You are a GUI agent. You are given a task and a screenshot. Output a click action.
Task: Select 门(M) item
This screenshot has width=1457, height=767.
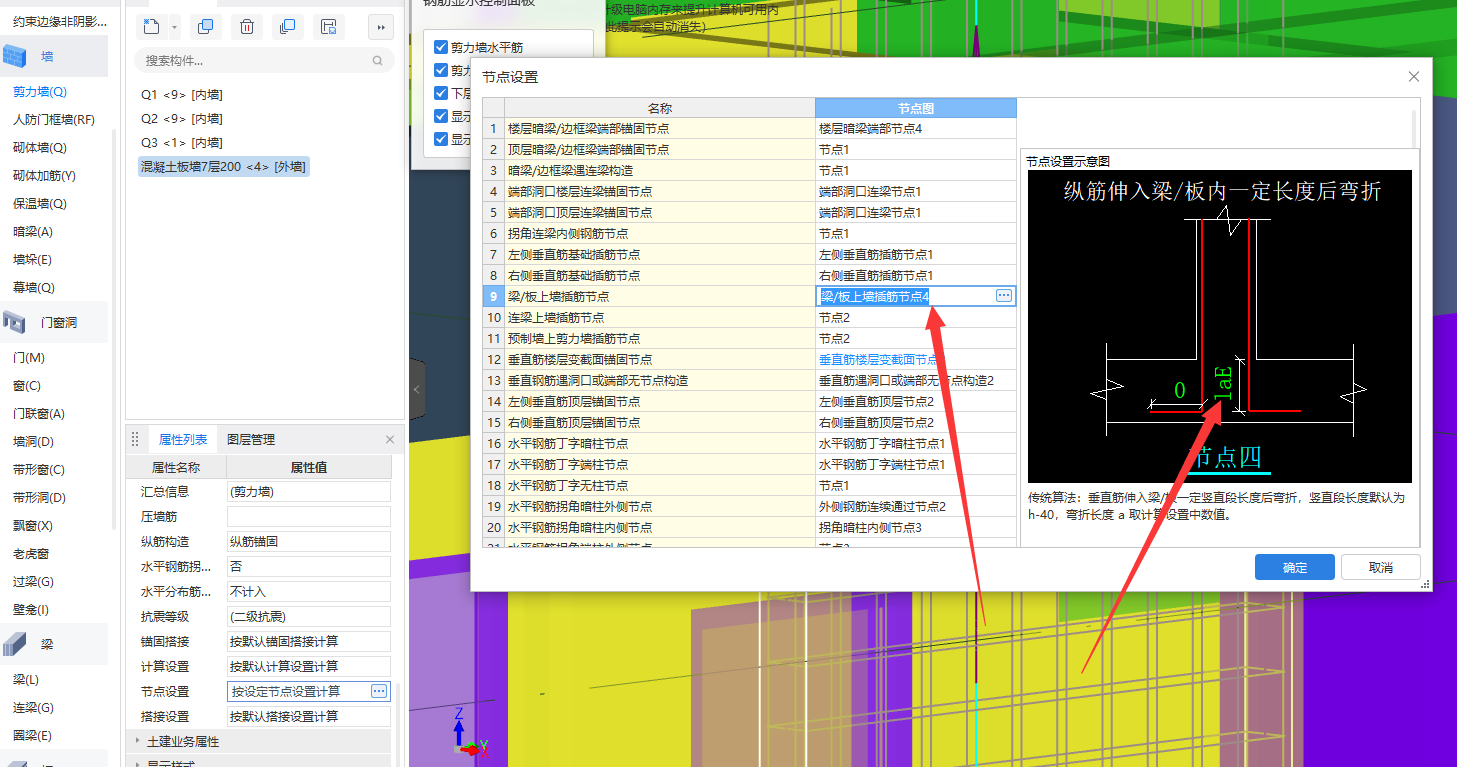[28, 357]
